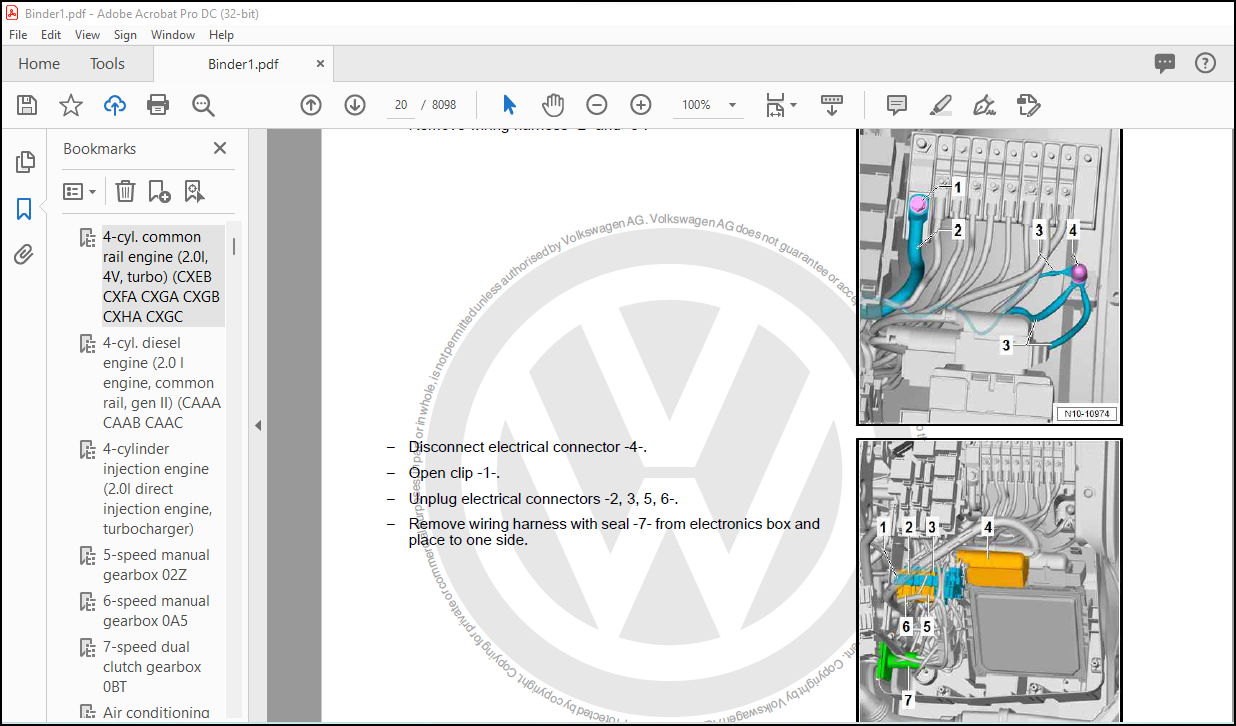
Task: Click the page number field showing 20
Action: (401, 105)
